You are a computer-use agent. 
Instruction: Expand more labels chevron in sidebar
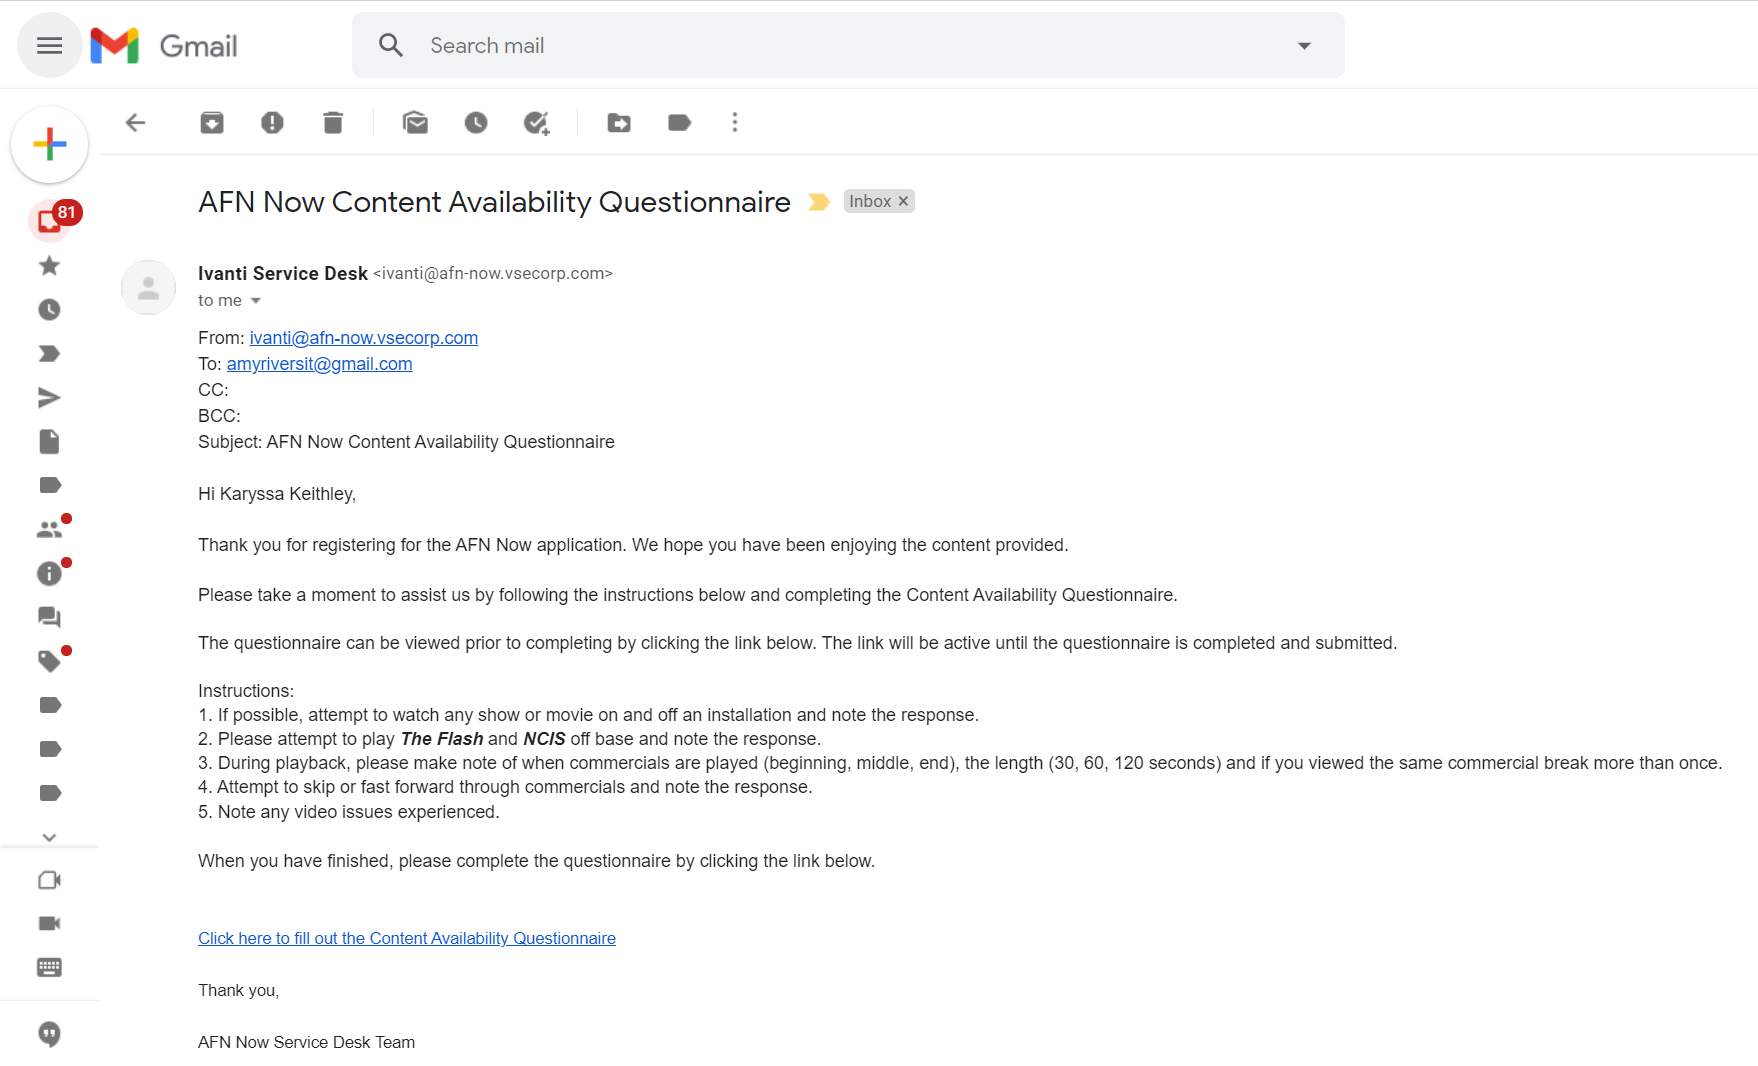[x=49, y=837]
